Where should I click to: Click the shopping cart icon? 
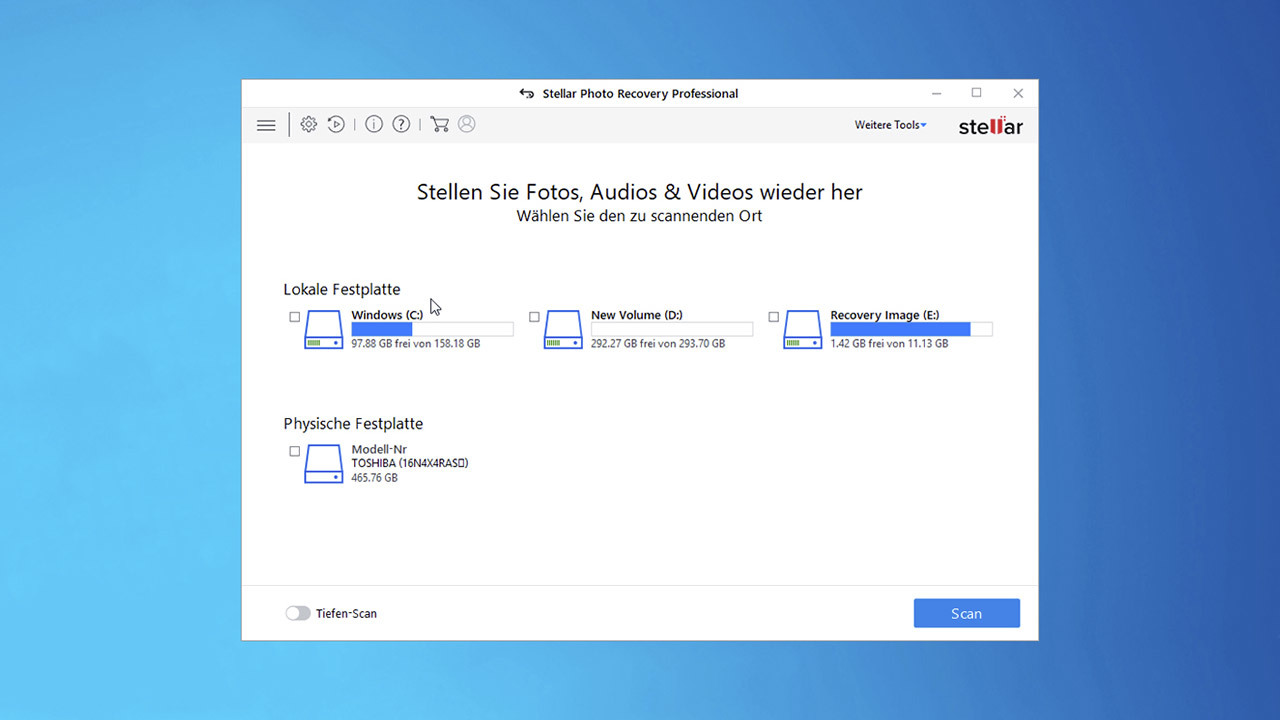(x=439, y=124)
